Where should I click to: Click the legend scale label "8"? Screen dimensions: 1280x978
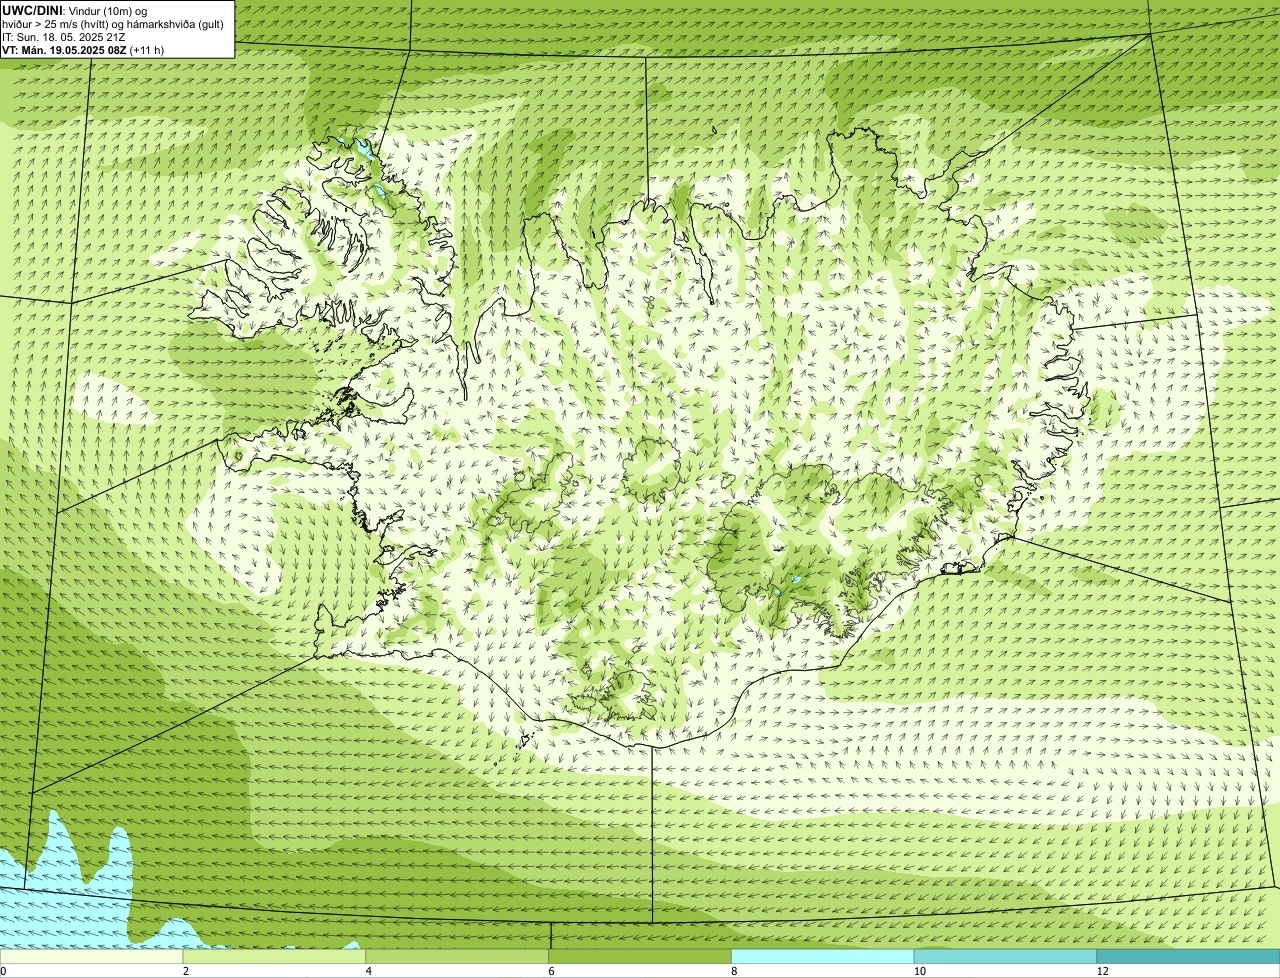pyautogui.click(x=734, y=971)
